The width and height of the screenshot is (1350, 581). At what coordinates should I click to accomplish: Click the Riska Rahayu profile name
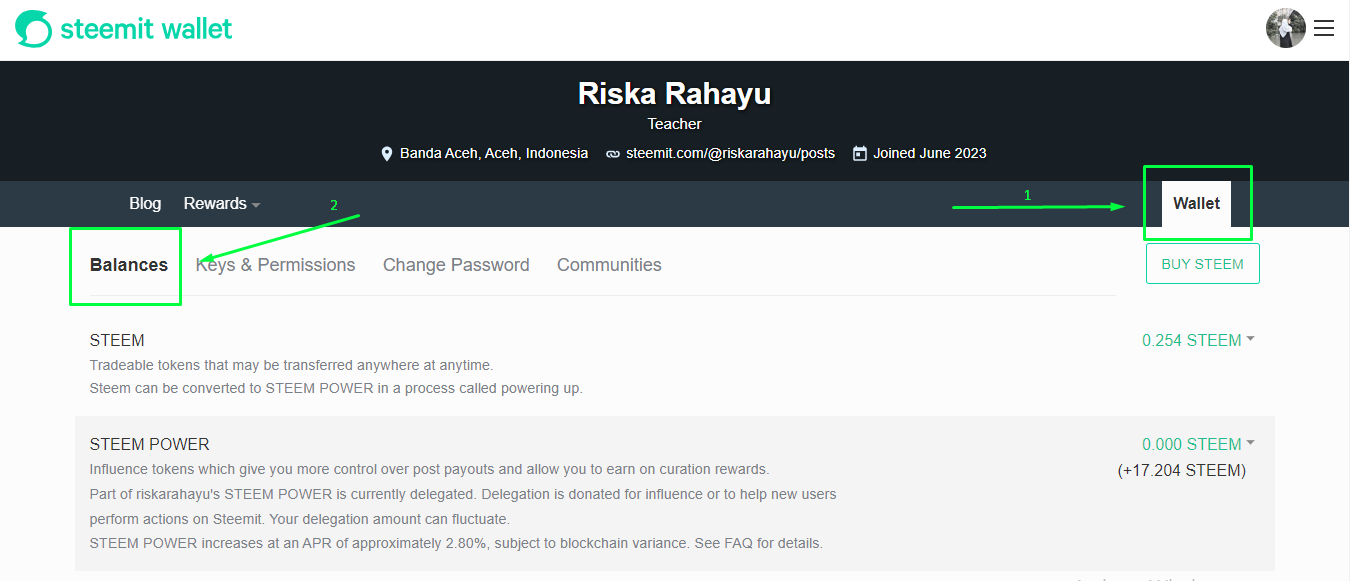675,94
